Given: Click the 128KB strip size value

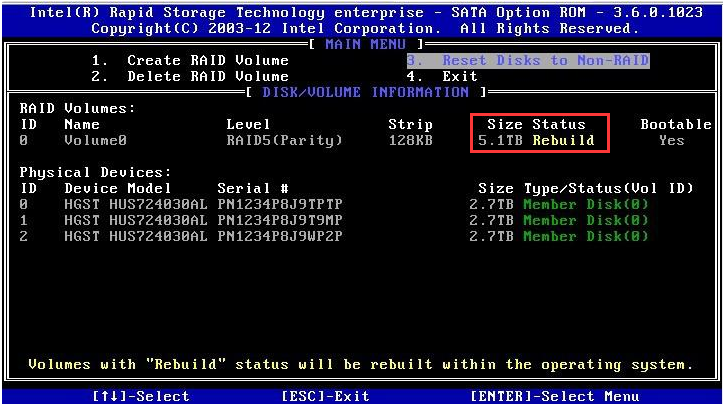Looking at the screenshot, I should click(x=410, y=141).
